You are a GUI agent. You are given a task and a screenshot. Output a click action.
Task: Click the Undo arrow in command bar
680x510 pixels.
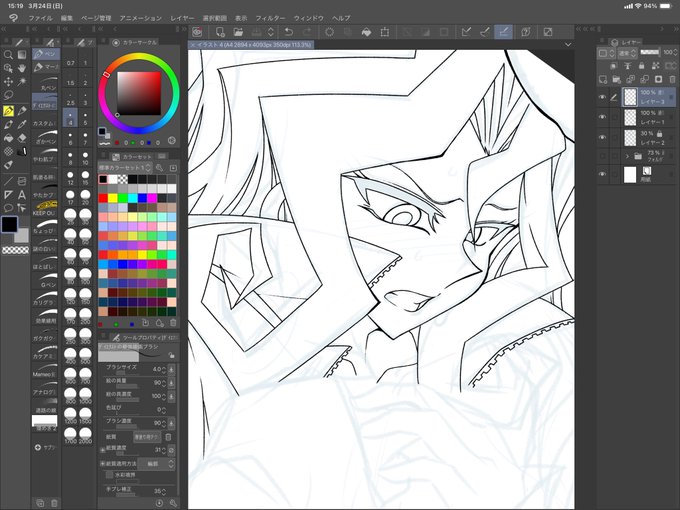288,32
